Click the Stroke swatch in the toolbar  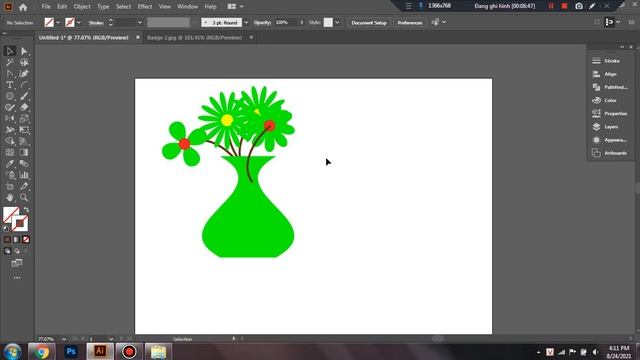(x=20, y=224)
